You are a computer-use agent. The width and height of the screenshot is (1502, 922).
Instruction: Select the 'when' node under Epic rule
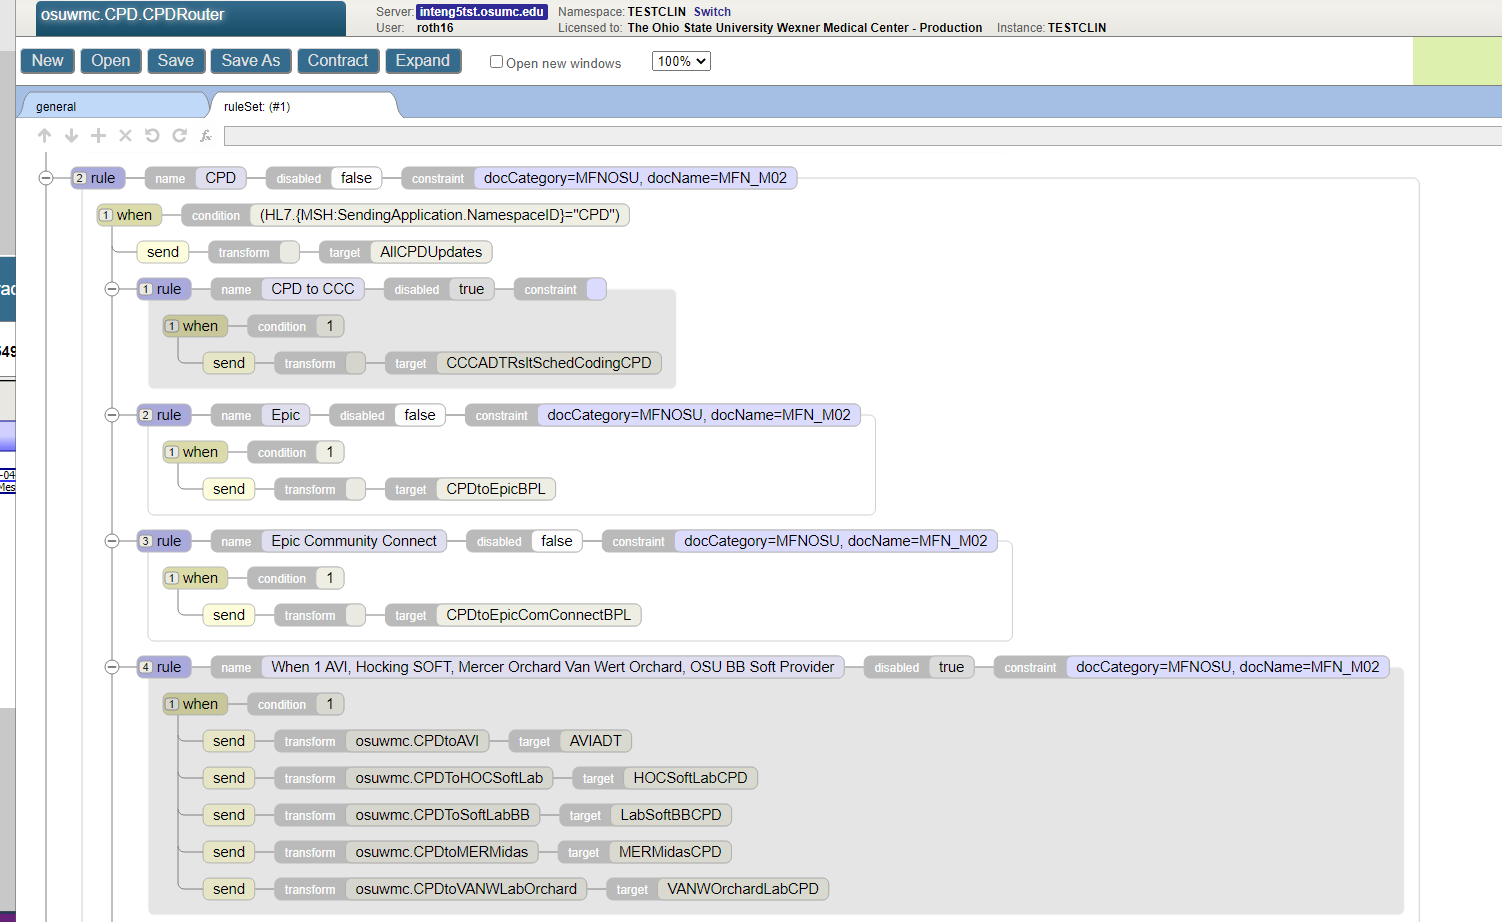pyautogui.click(x=195, y=452)
